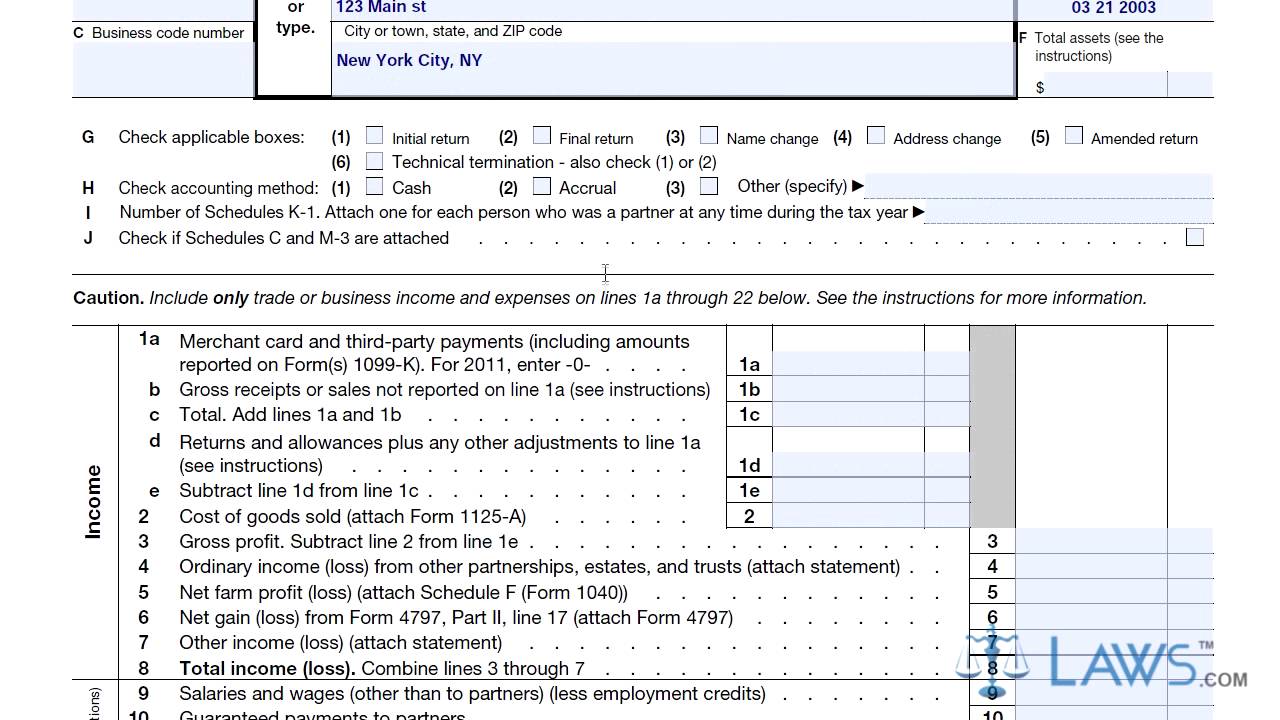Click the line 2 cost of goods field
This screenshot has height=720, width=1280.
point(848,516)
